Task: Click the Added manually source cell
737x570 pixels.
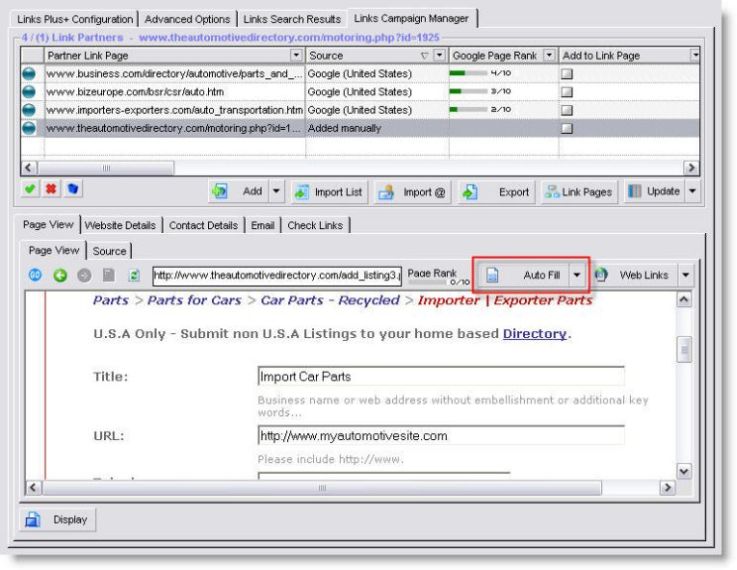Action: (377, 128)
